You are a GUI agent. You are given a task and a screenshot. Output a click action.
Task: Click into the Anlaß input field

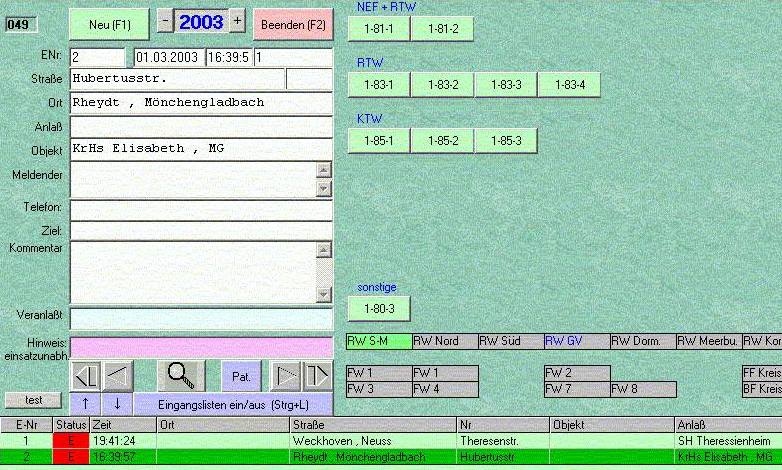pos(201,127)
